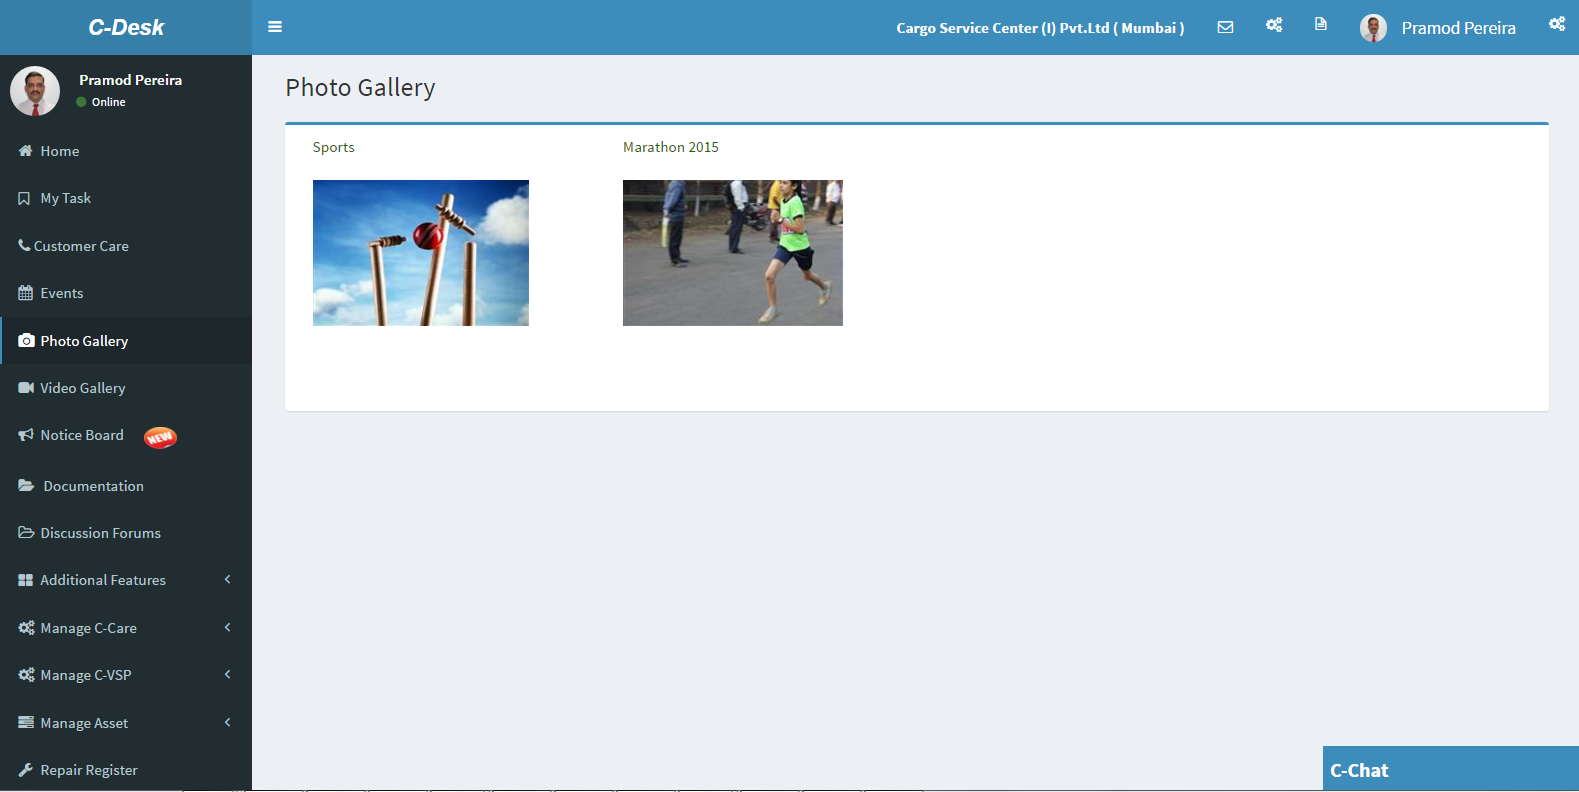Click the Online status text
This screenshot has width=1579, height=792.
coord(109,102)
